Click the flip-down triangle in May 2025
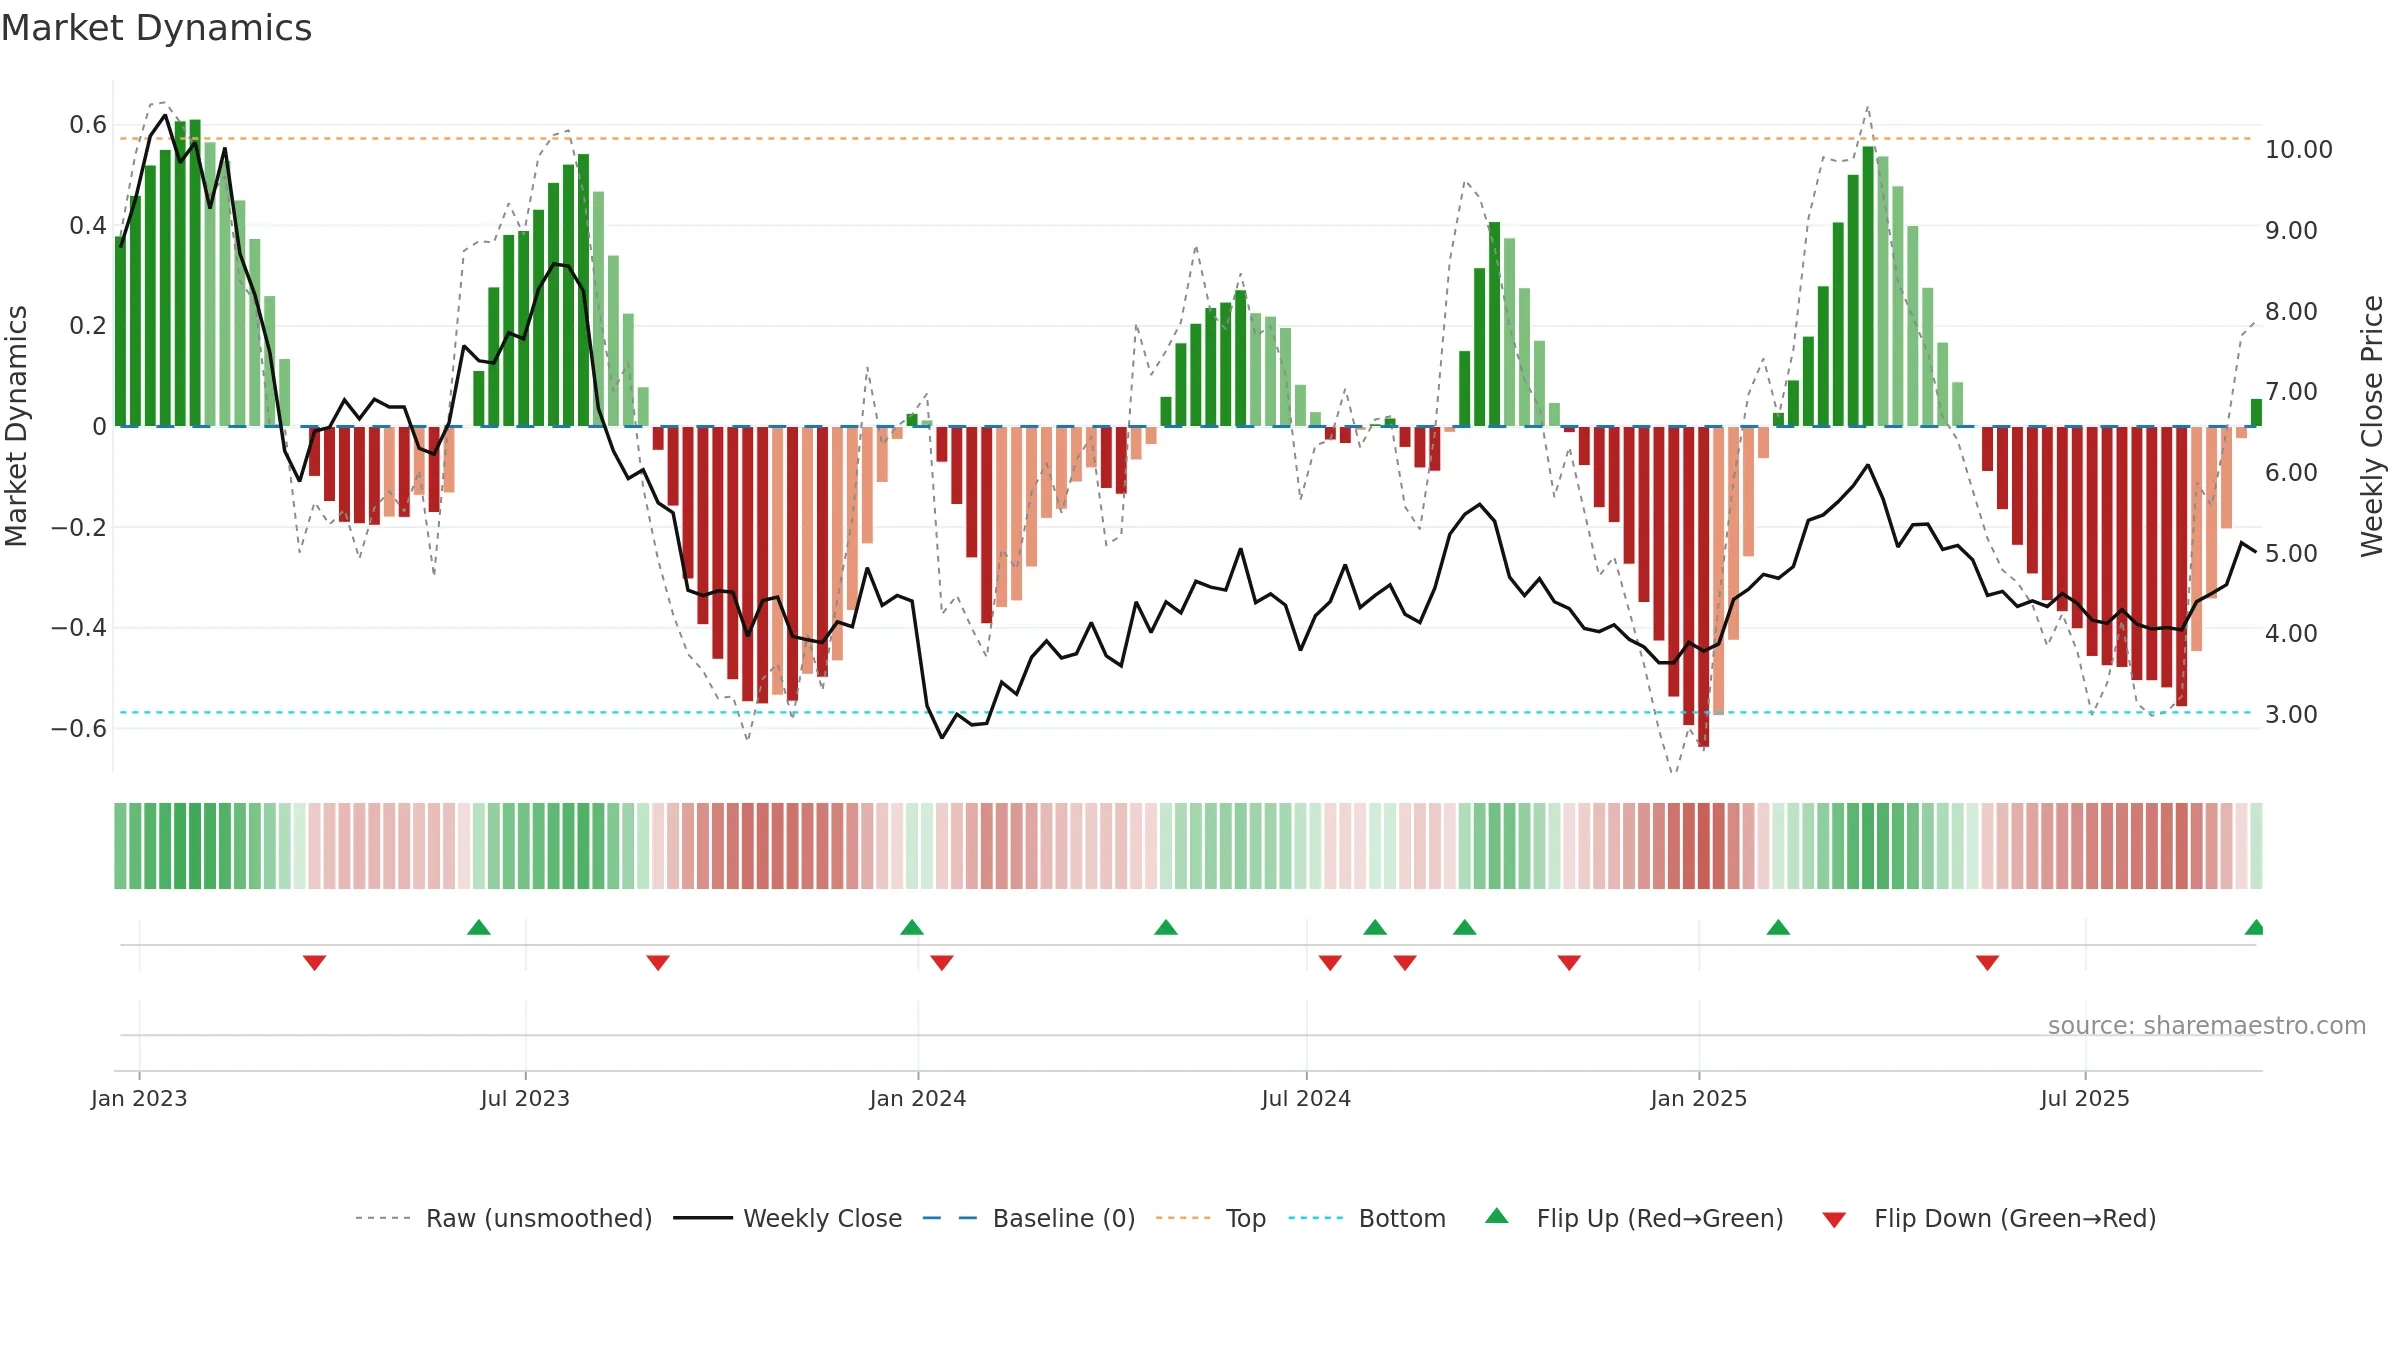The width and height of the screenshot is (2400, 1350). [1987, 963]
